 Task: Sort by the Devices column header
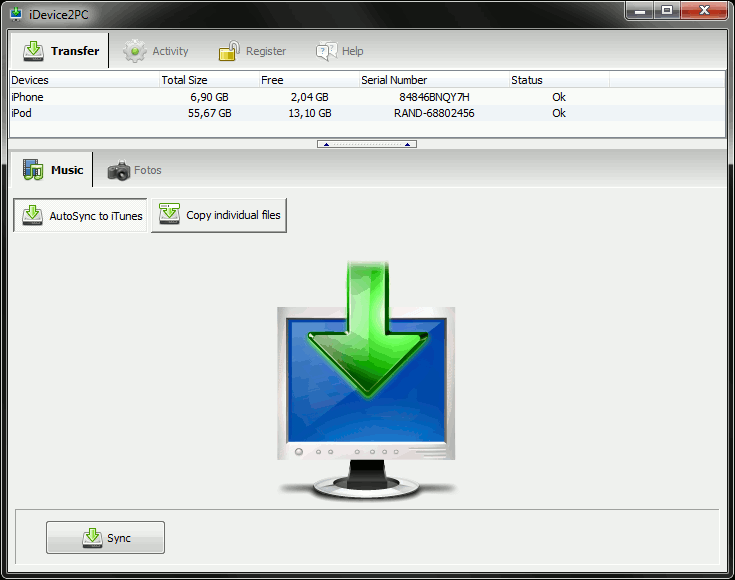click(84, 80)
